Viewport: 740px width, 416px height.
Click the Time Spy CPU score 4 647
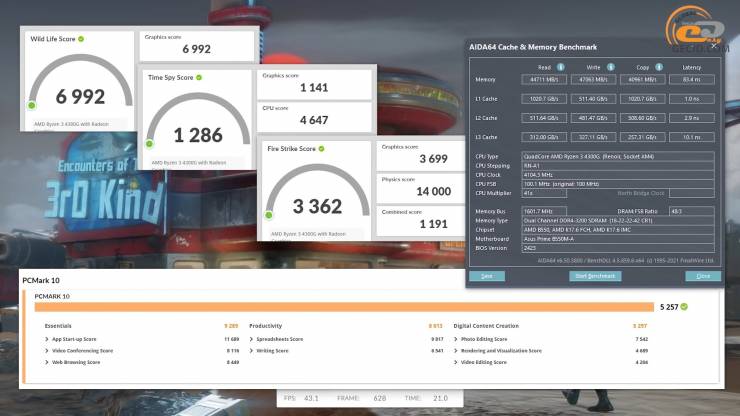314,120
